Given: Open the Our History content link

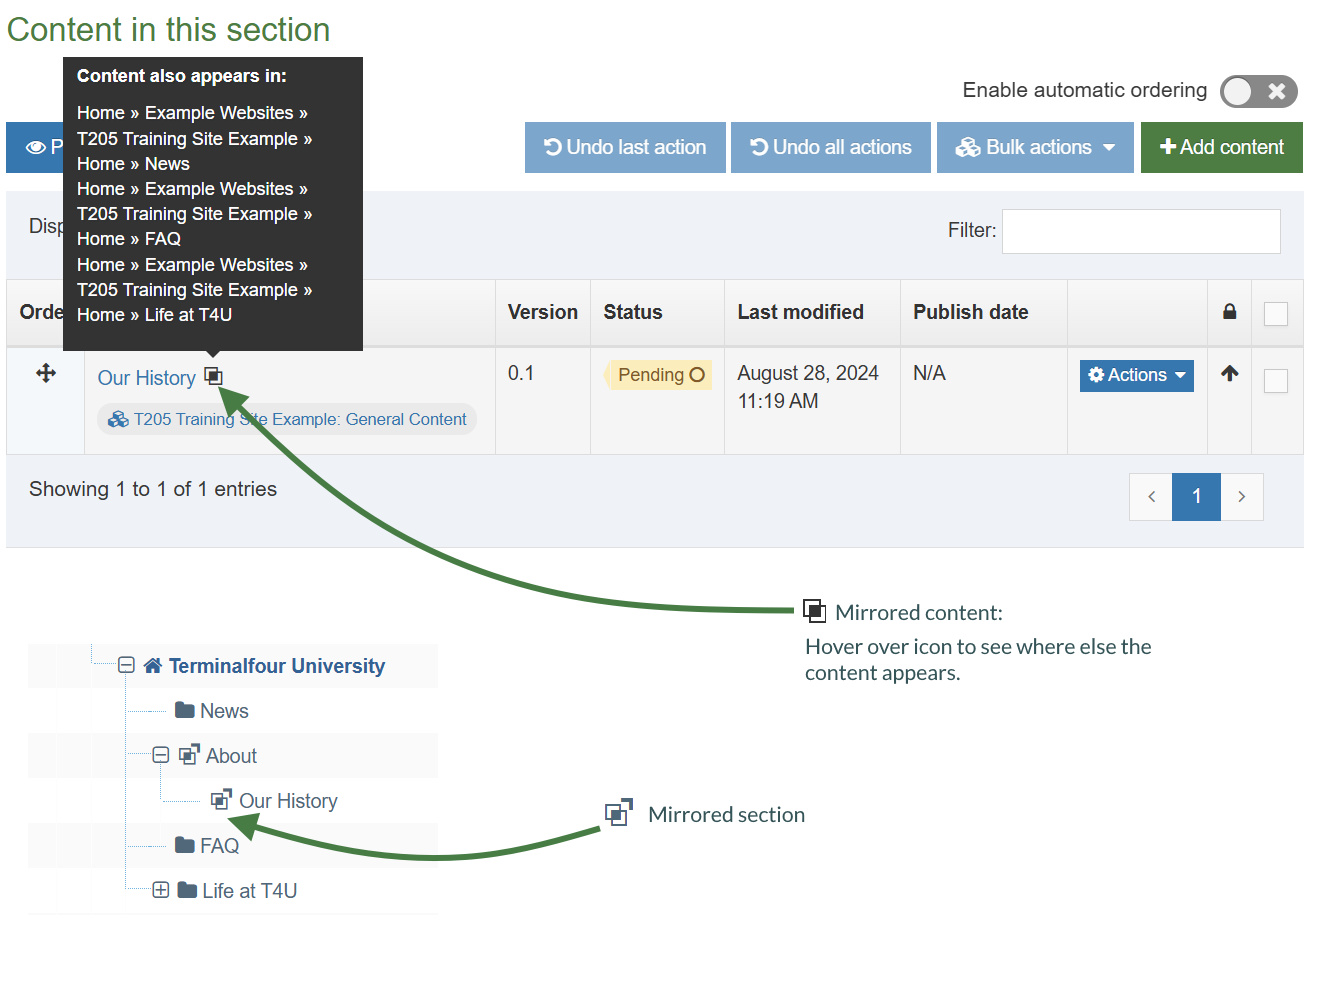Looking at the screenshot, I should pos(146,378).
